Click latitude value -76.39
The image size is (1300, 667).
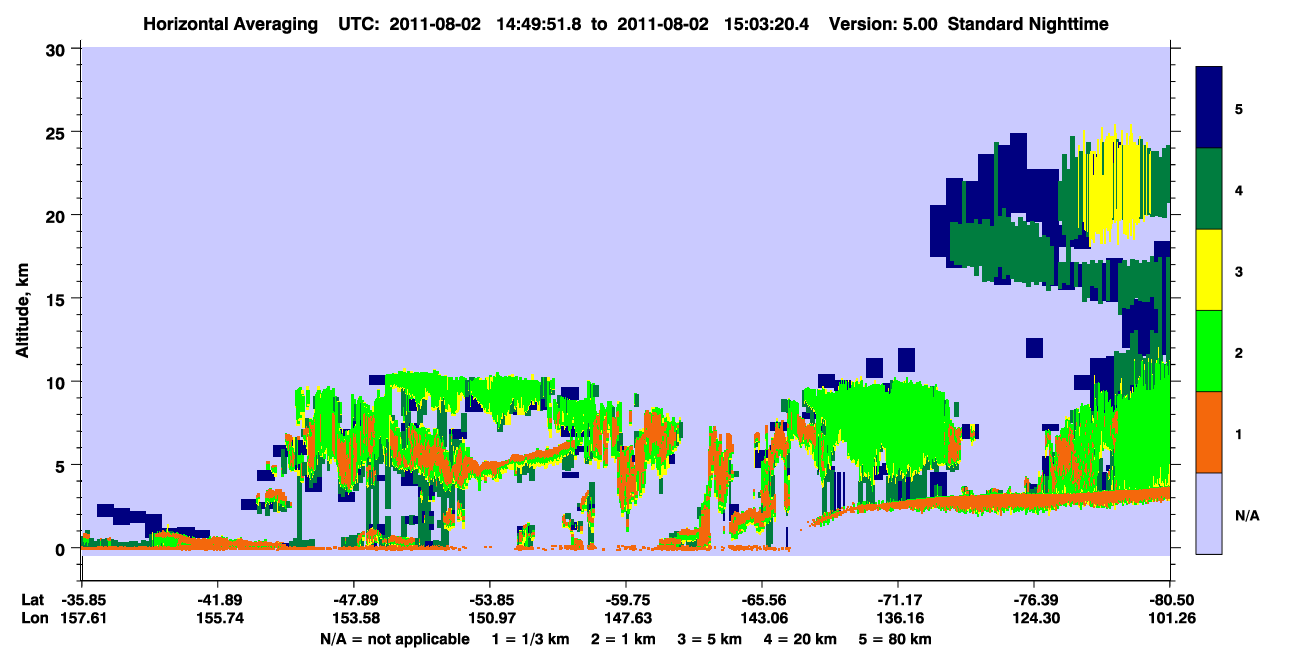tap(1033, 600)
